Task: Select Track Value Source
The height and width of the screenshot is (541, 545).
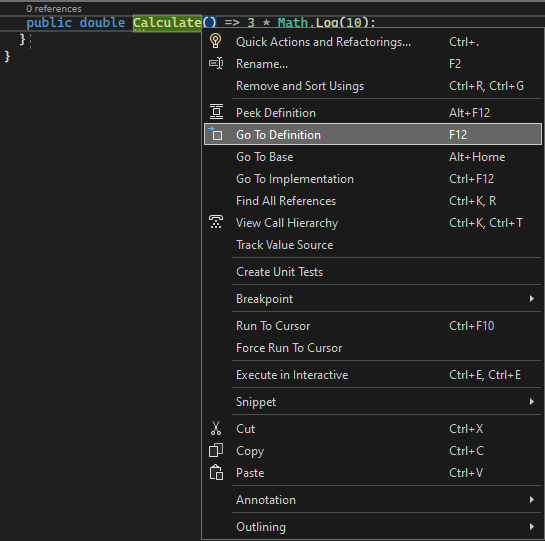Action: (373, 245)
